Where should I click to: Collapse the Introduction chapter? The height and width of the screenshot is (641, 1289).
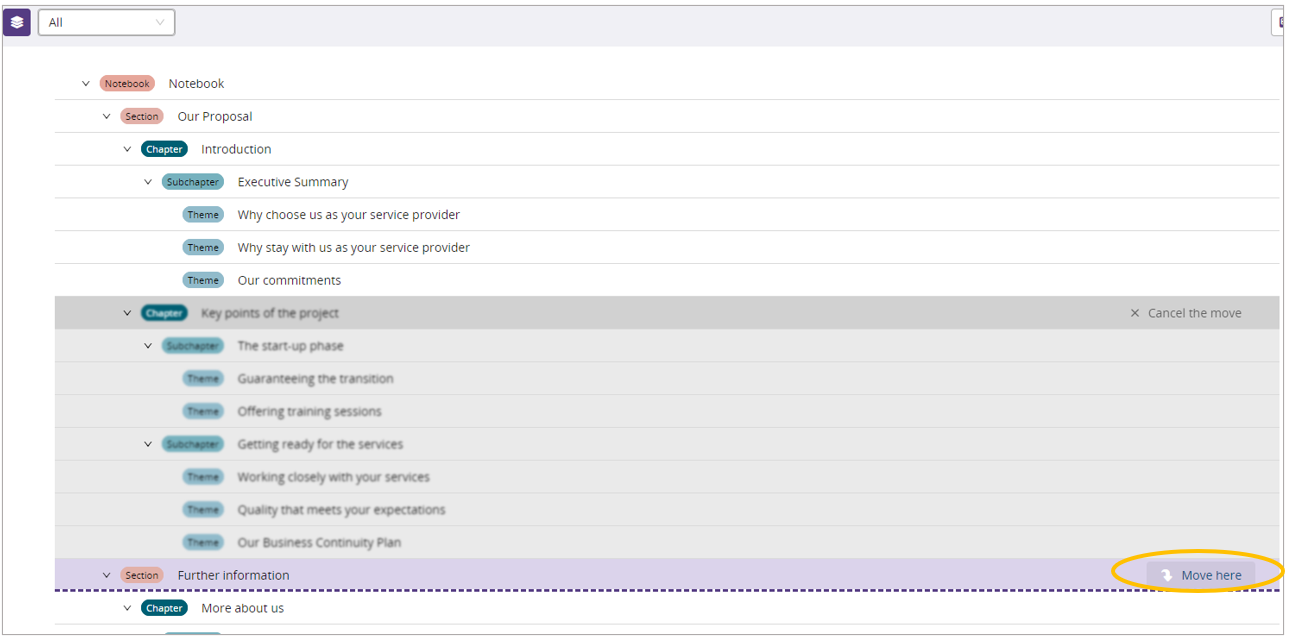[x=127, y=150]
